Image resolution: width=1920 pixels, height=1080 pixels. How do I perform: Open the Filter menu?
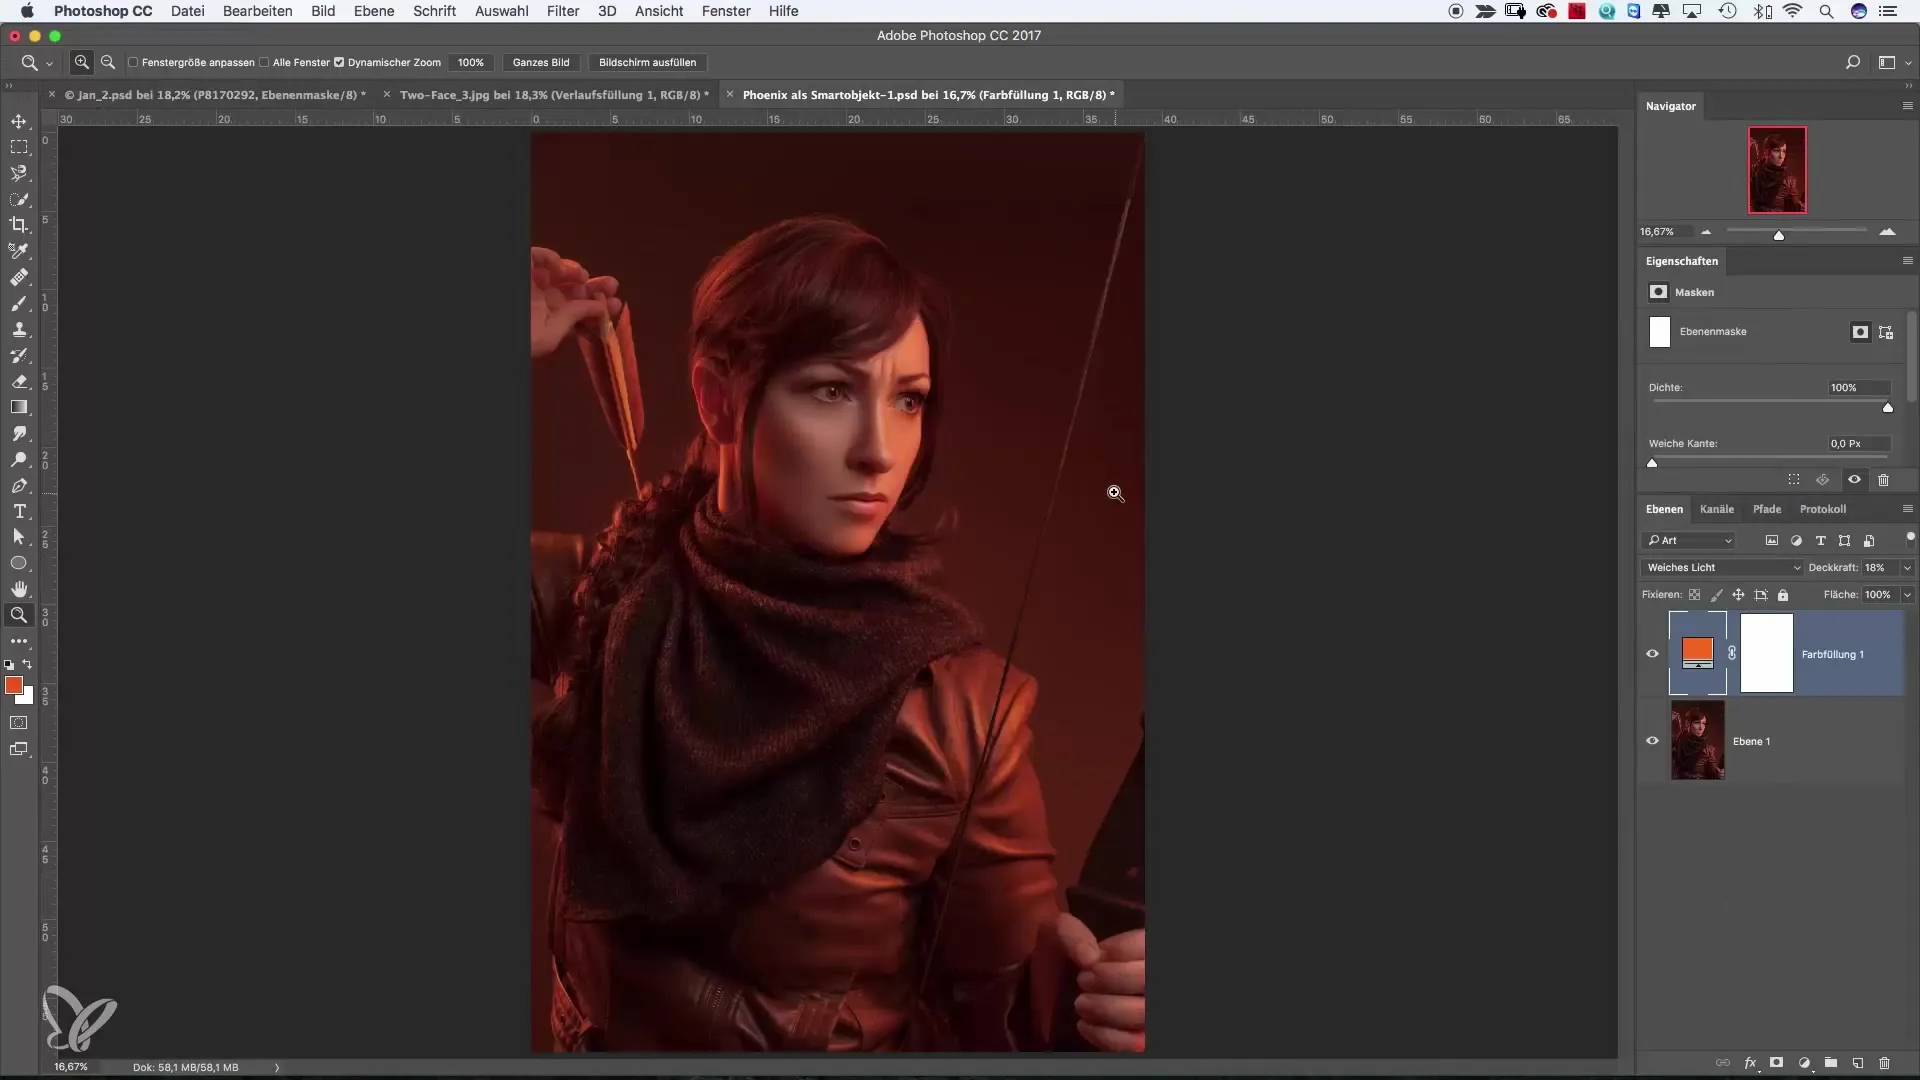pyautogui.click(x=563, y=11)
